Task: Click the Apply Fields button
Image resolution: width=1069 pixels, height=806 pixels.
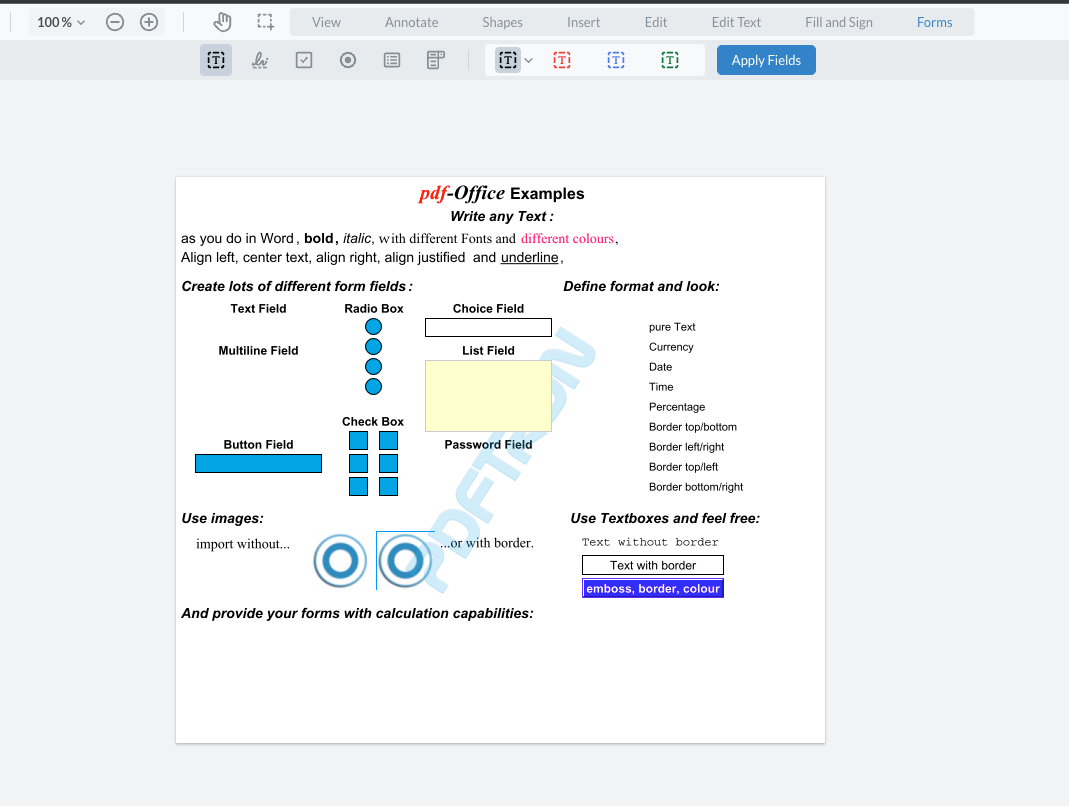Action: click(x=766, y=60)
